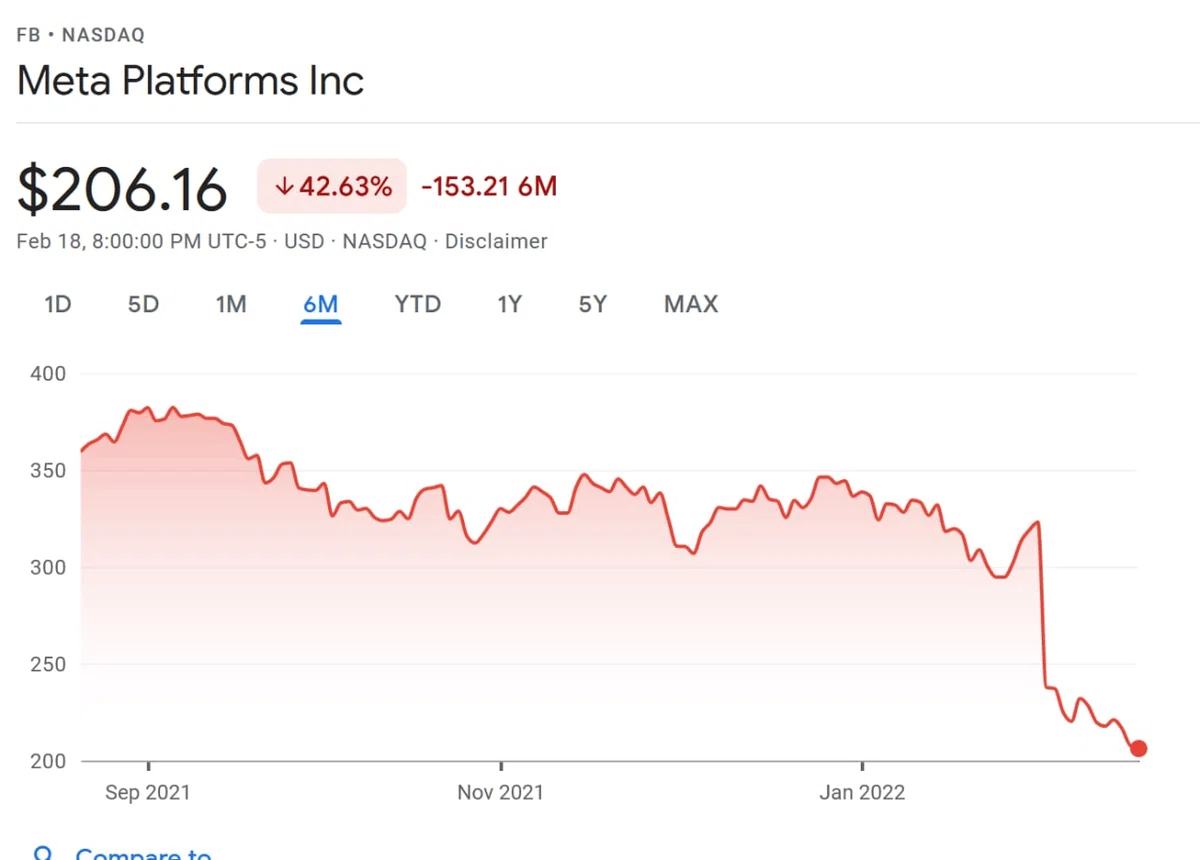Click the Compare to search icon

tap(43, 853)
